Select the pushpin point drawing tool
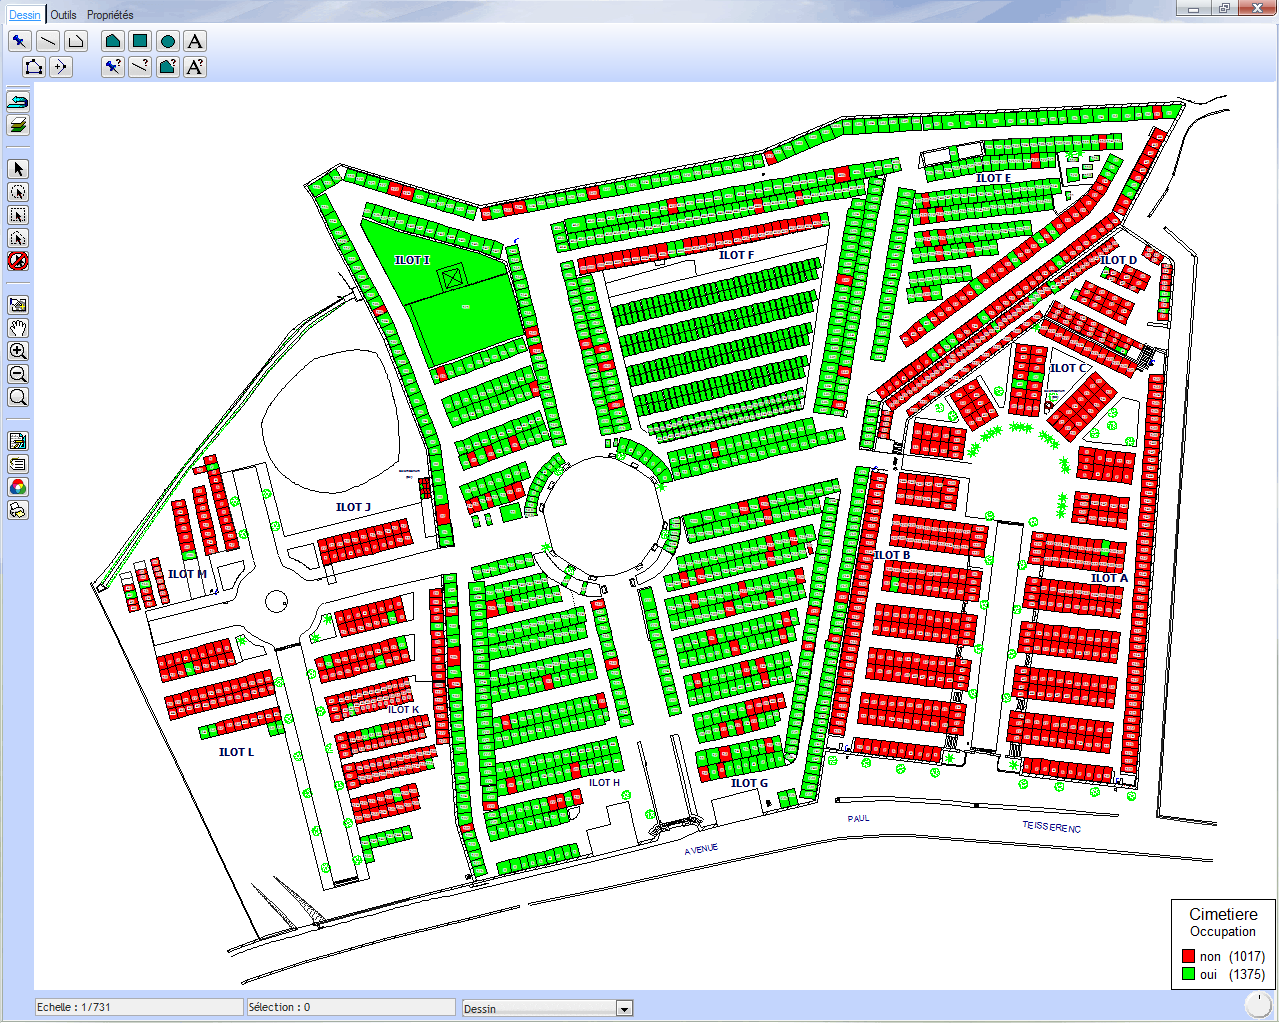 pyautogui.click(x=20, y=41)
